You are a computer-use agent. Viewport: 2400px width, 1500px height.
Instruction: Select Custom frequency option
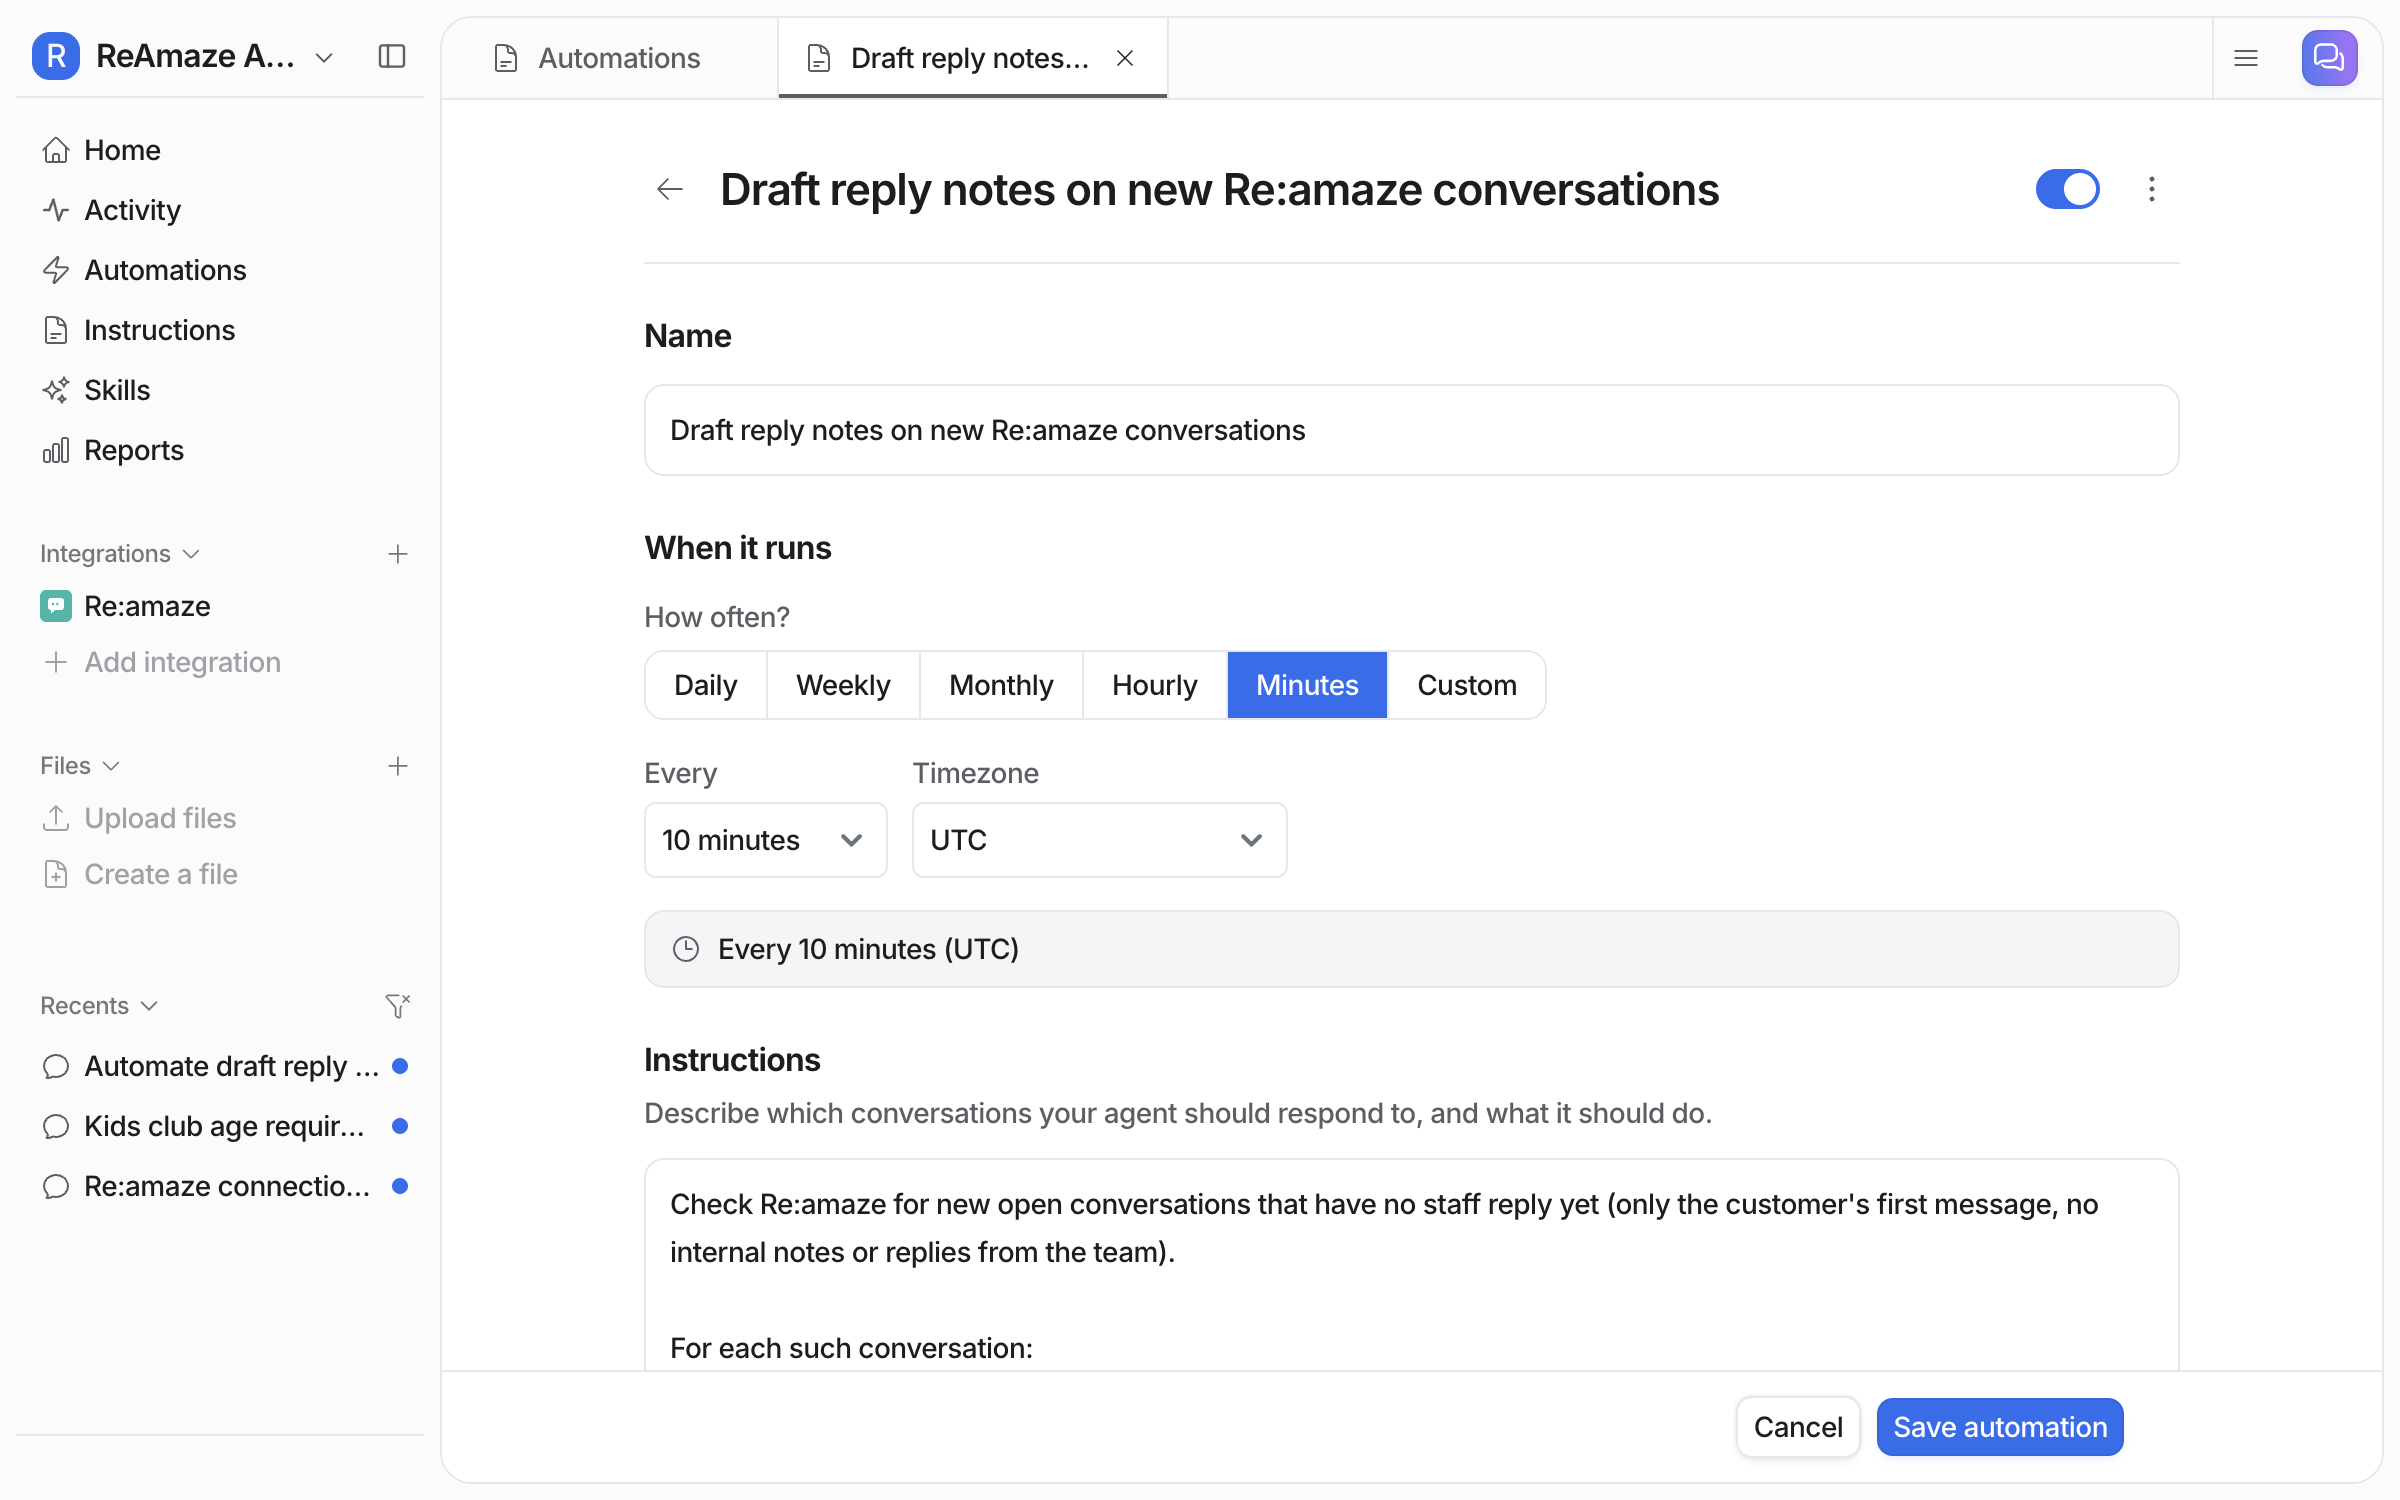[1467, 685]
